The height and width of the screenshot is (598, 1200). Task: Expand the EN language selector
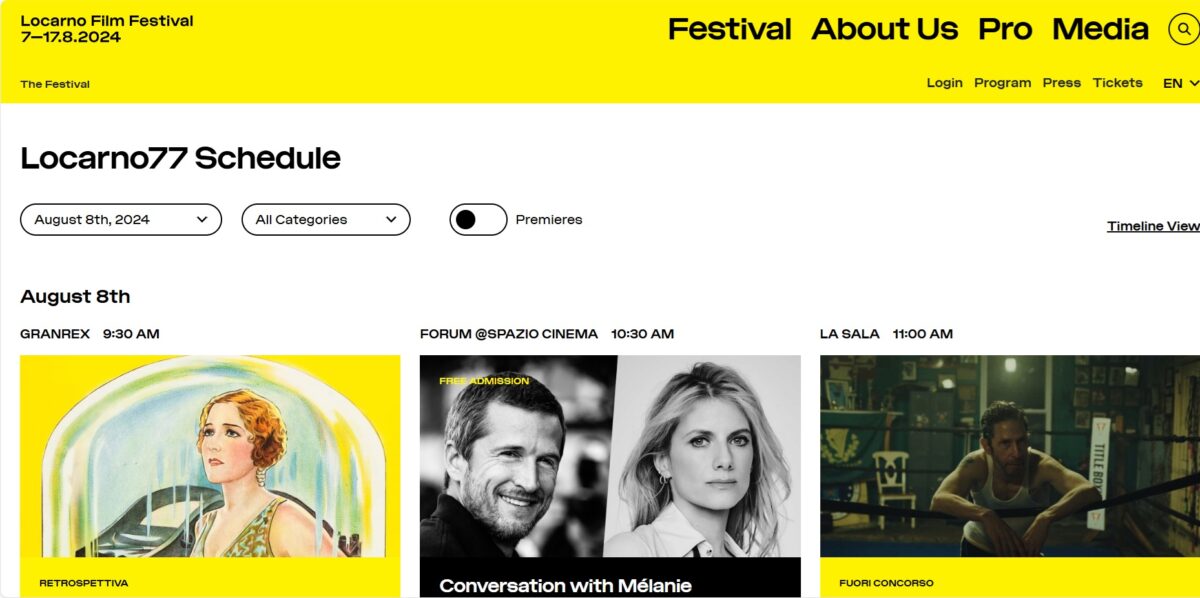tap(1180, 83)
